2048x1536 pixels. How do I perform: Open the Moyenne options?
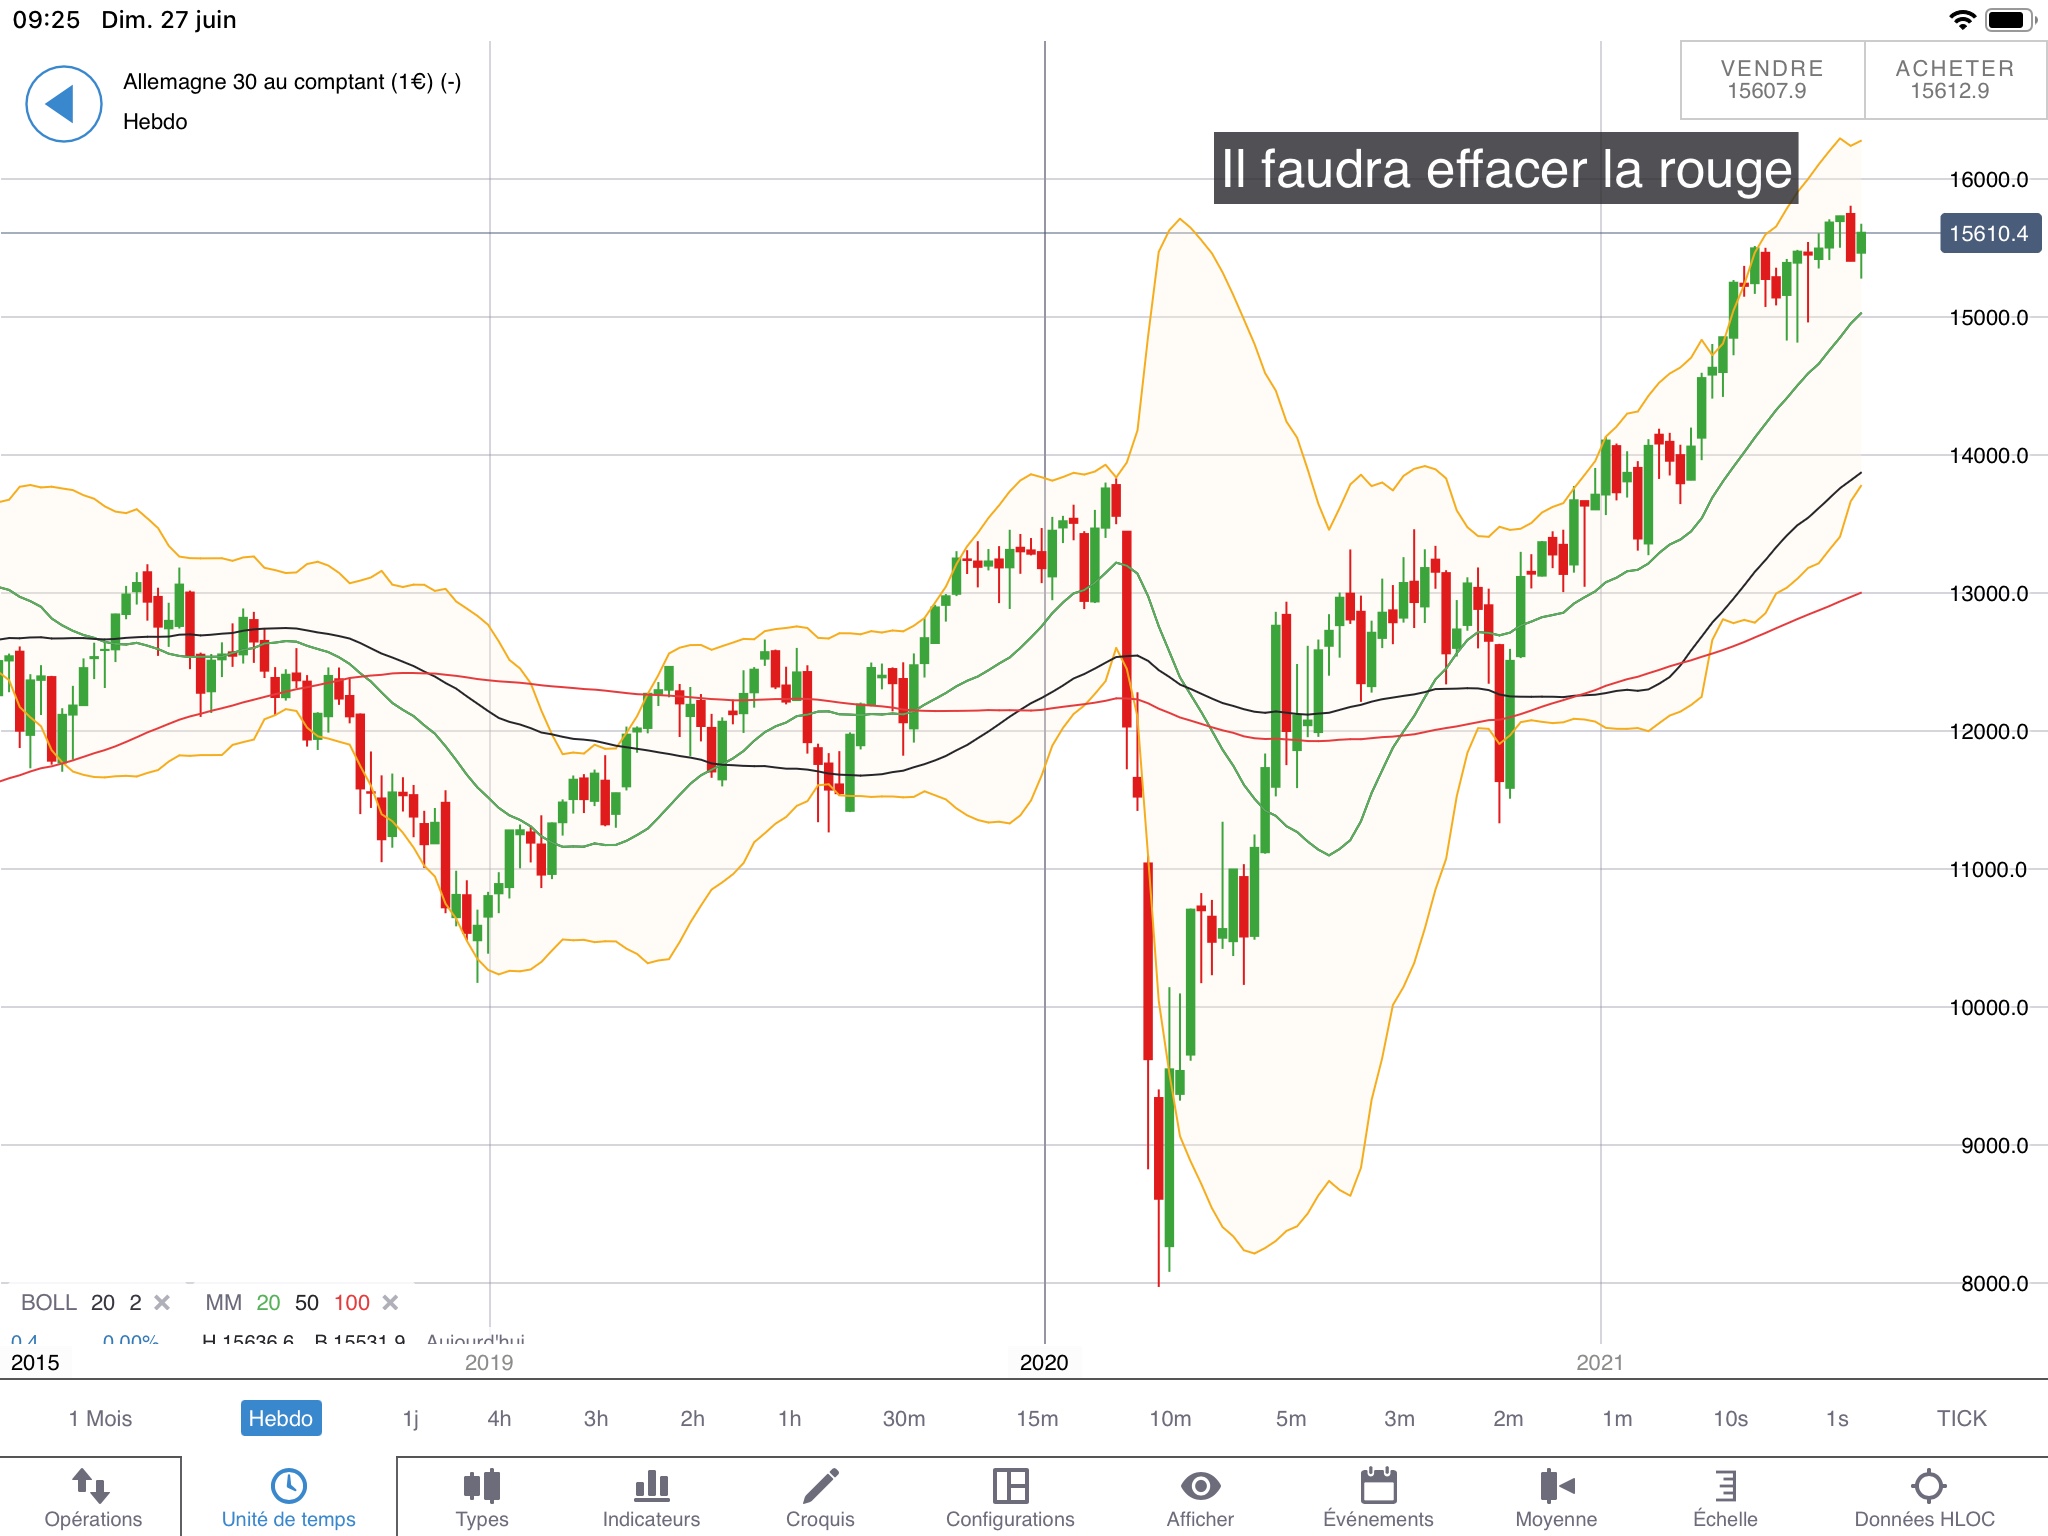pos(1556,1486)
